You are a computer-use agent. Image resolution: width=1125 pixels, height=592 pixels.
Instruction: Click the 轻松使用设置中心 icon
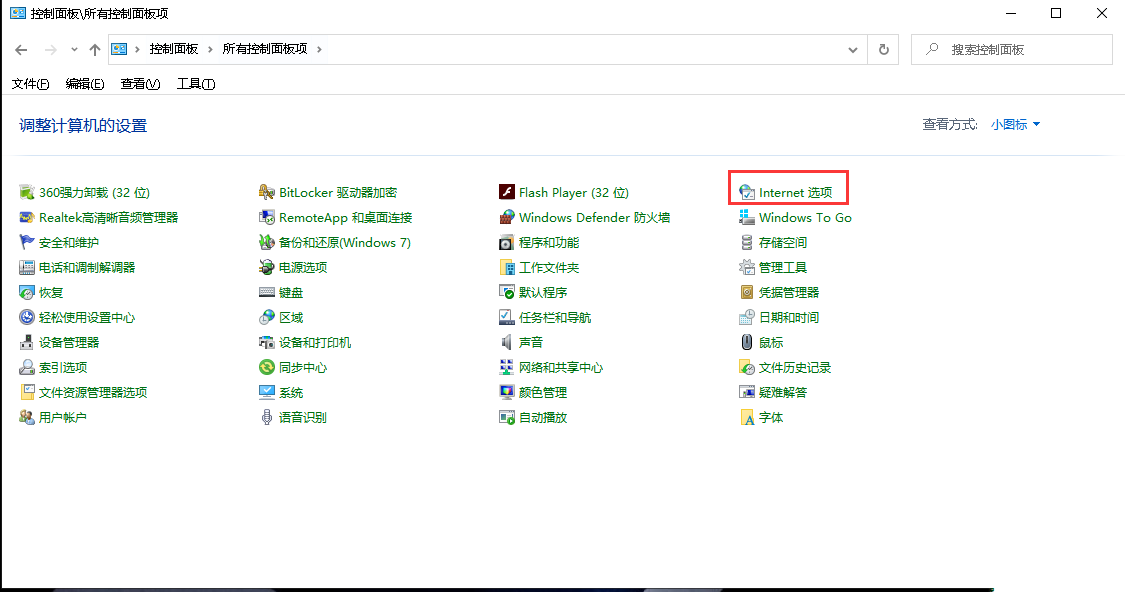[x=27, y=317]
